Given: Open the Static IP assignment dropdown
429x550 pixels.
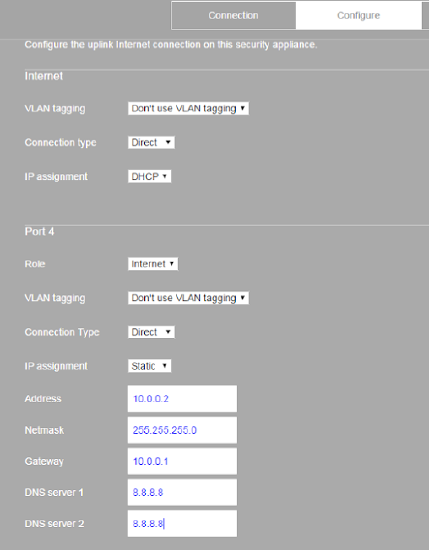Looking at the screenshot, I should pos(149,366).
